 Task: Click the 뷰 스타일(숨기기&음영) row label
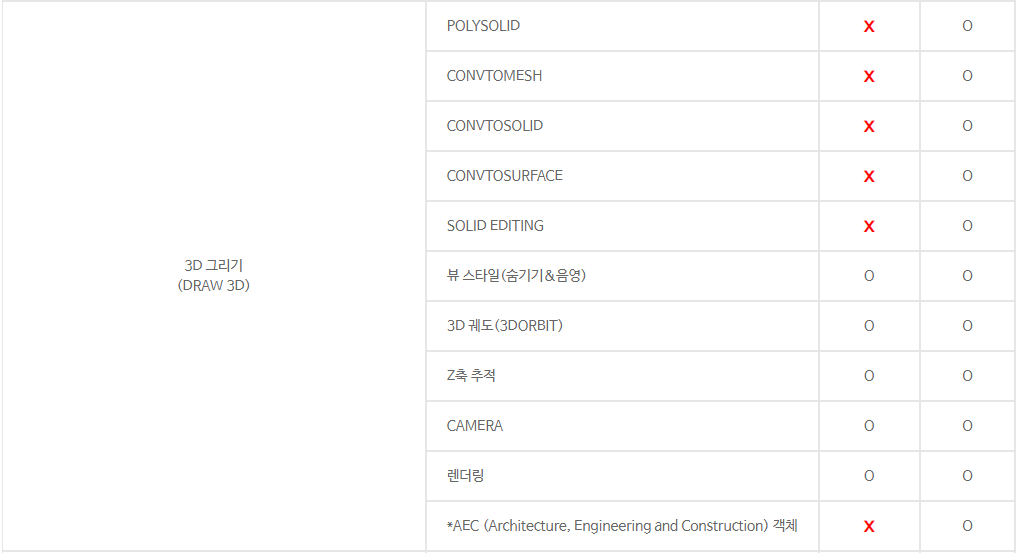[x=516, y=276]
